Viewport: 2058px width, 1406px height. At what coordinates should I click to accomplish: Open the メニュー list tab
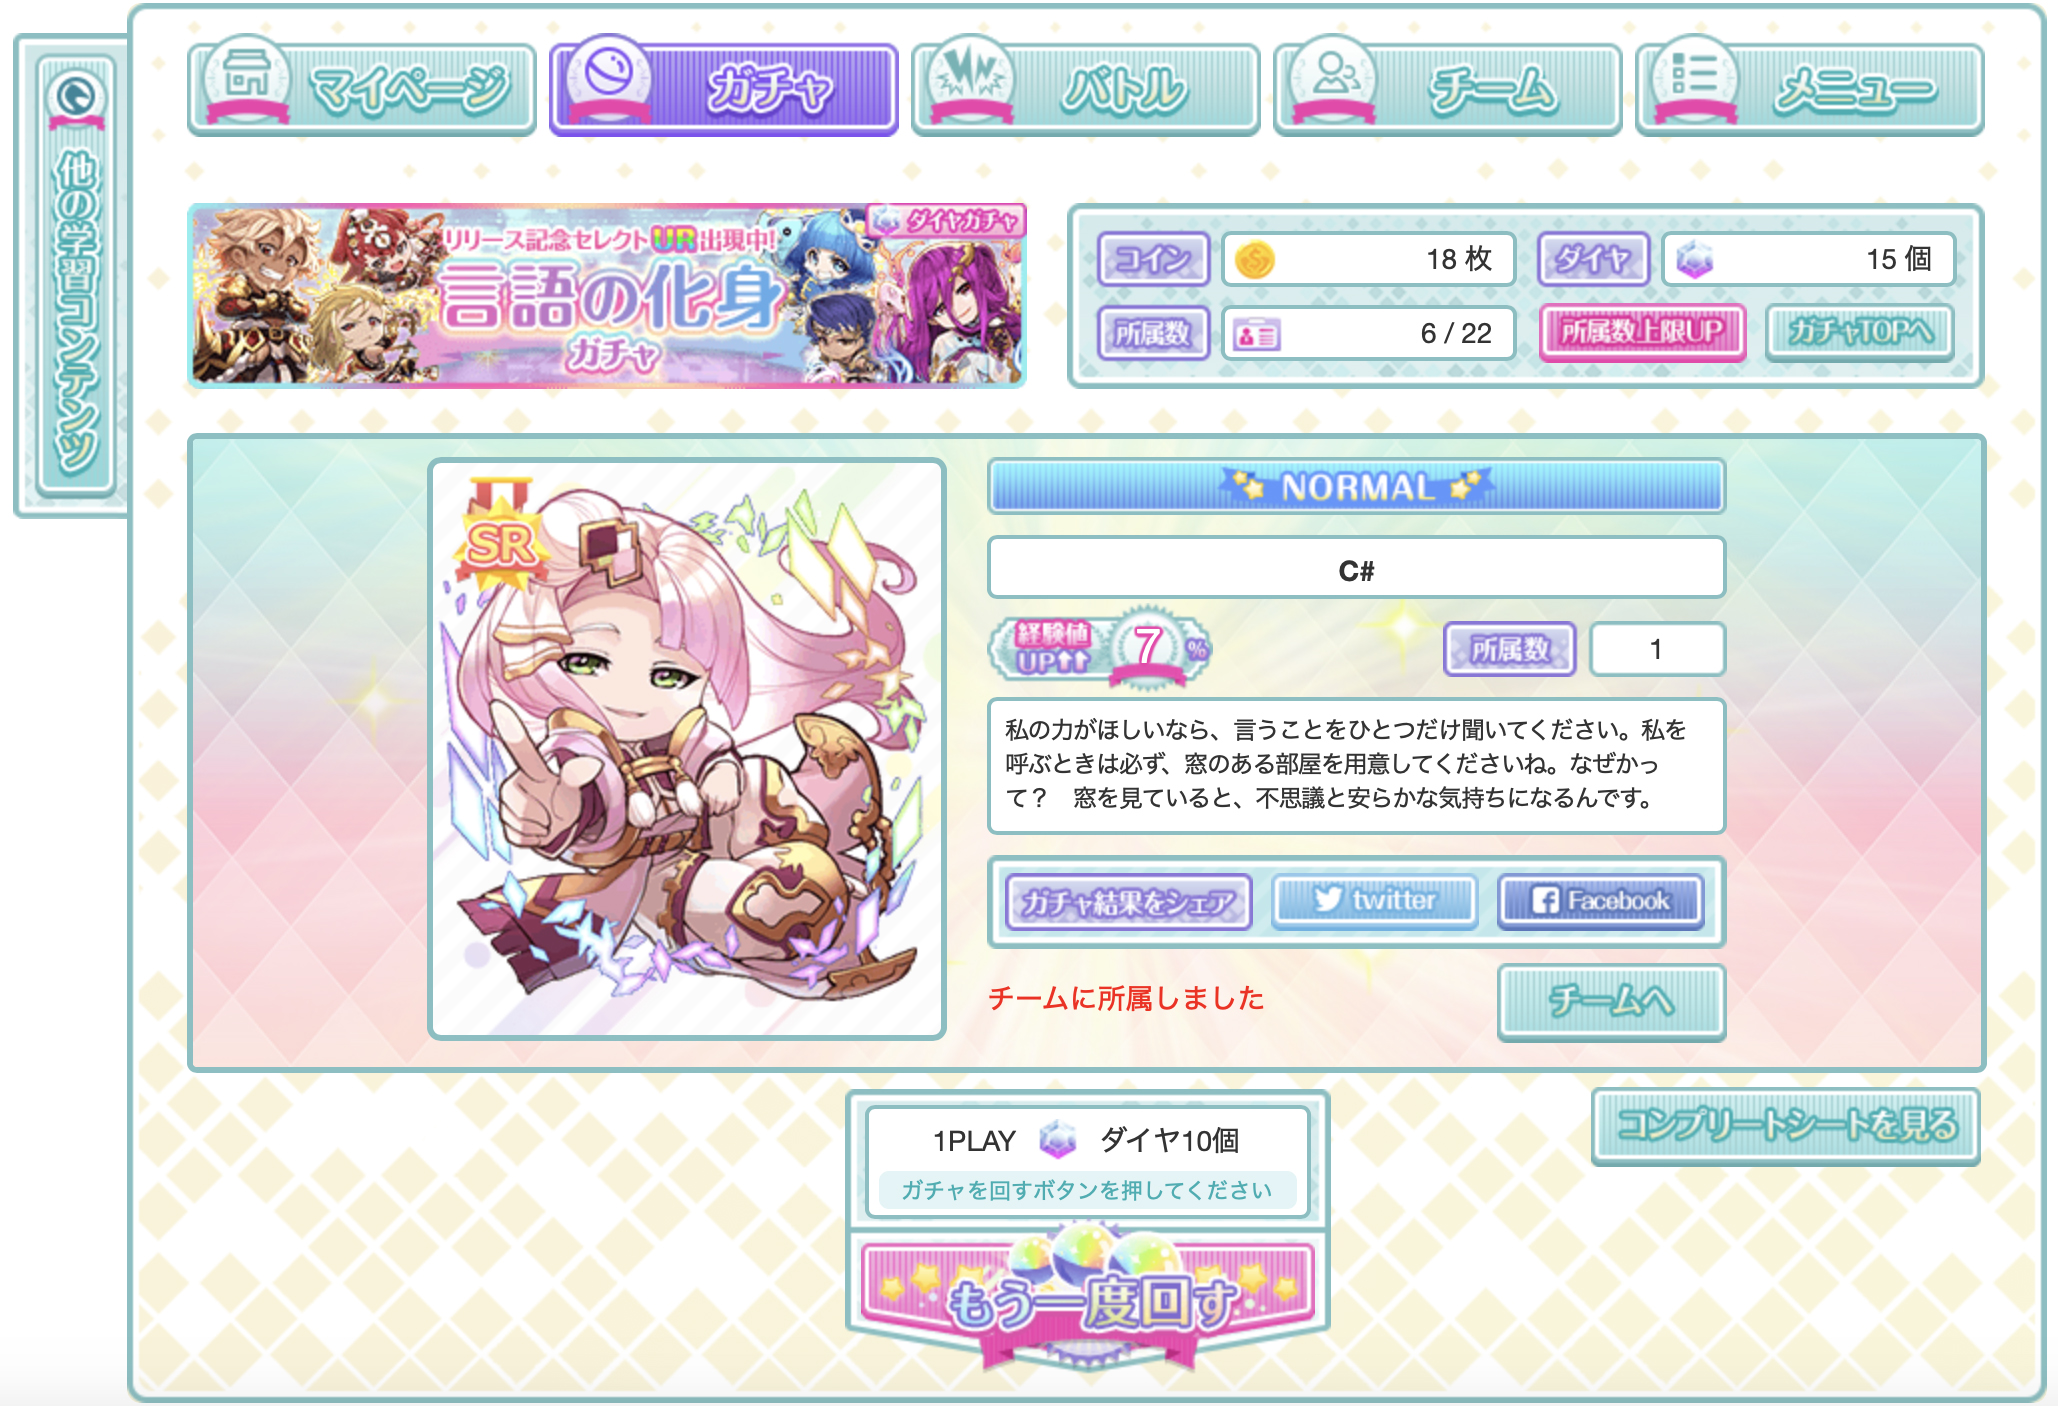pyautogui.click(x=1810, y=88)
